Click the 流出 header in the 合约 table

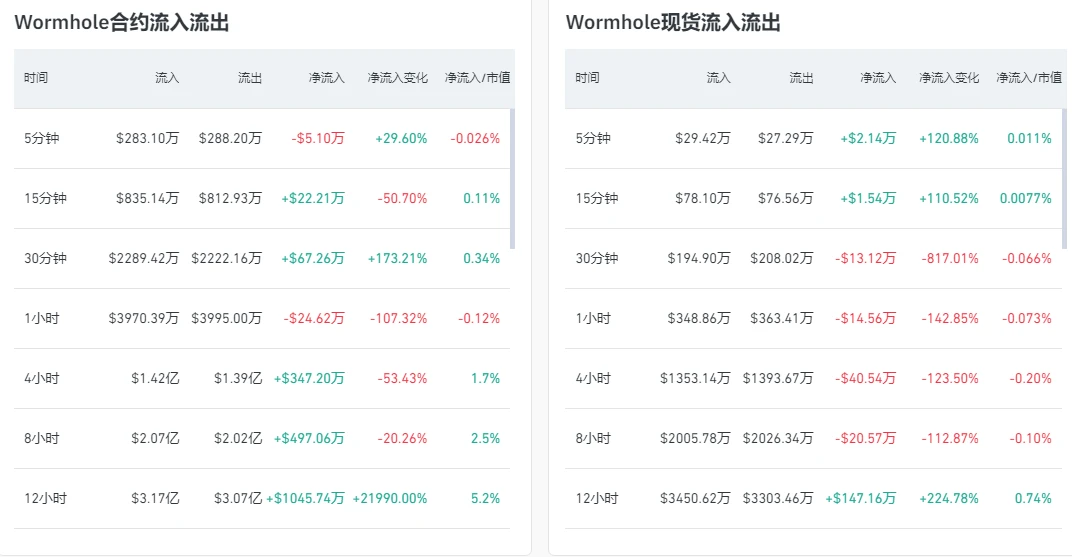tap(250, 78)
